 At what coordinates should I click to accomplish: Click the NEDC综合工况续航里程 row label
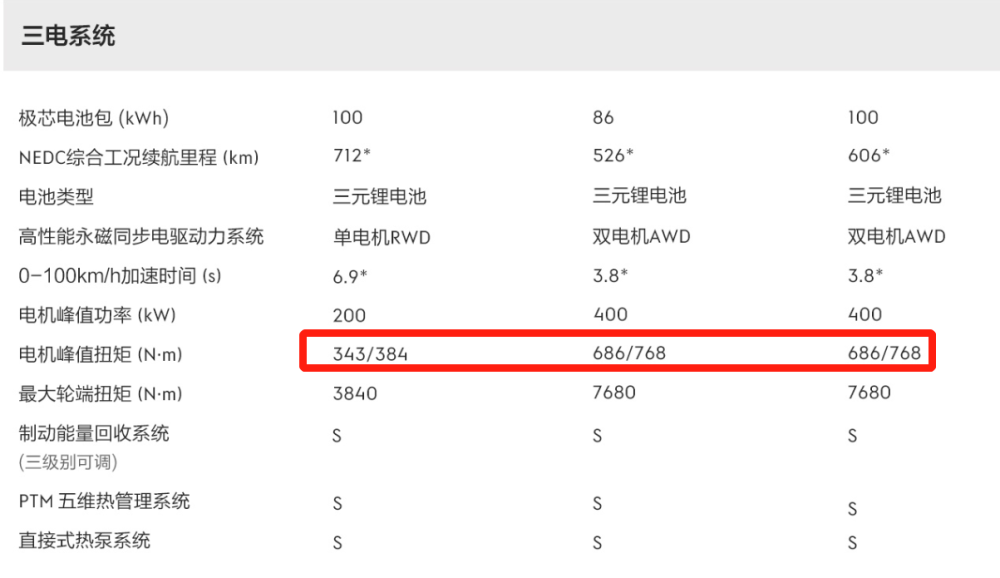(x=138, y=157)
